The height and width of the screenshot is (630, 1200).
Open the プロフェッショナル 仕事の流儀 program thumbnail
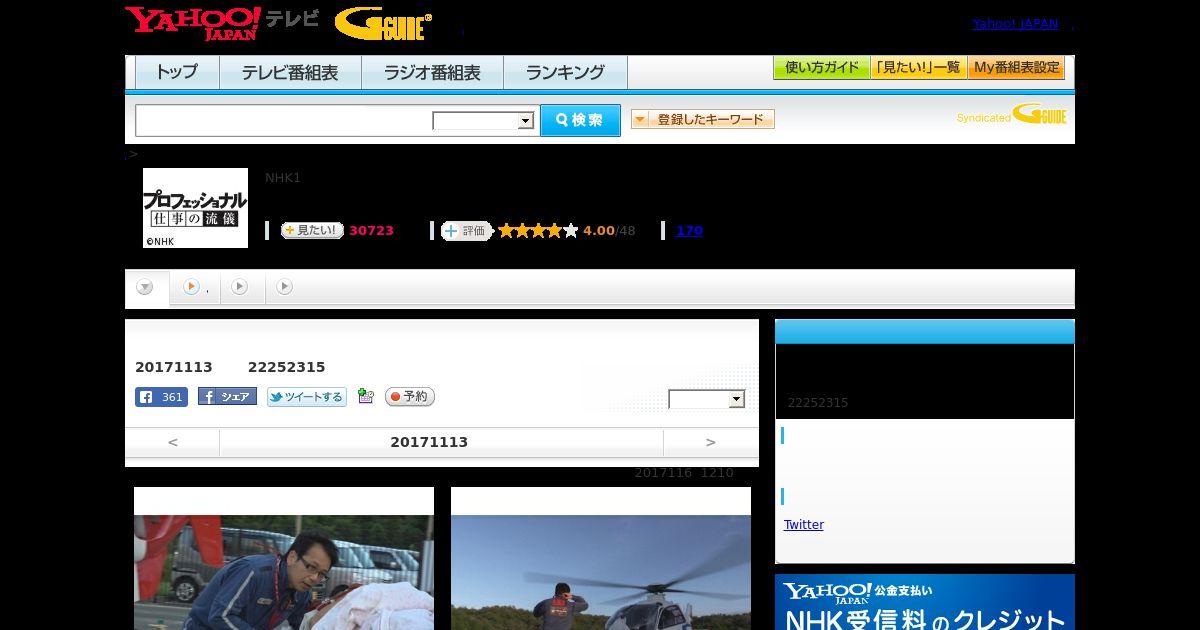pos(196,208)
